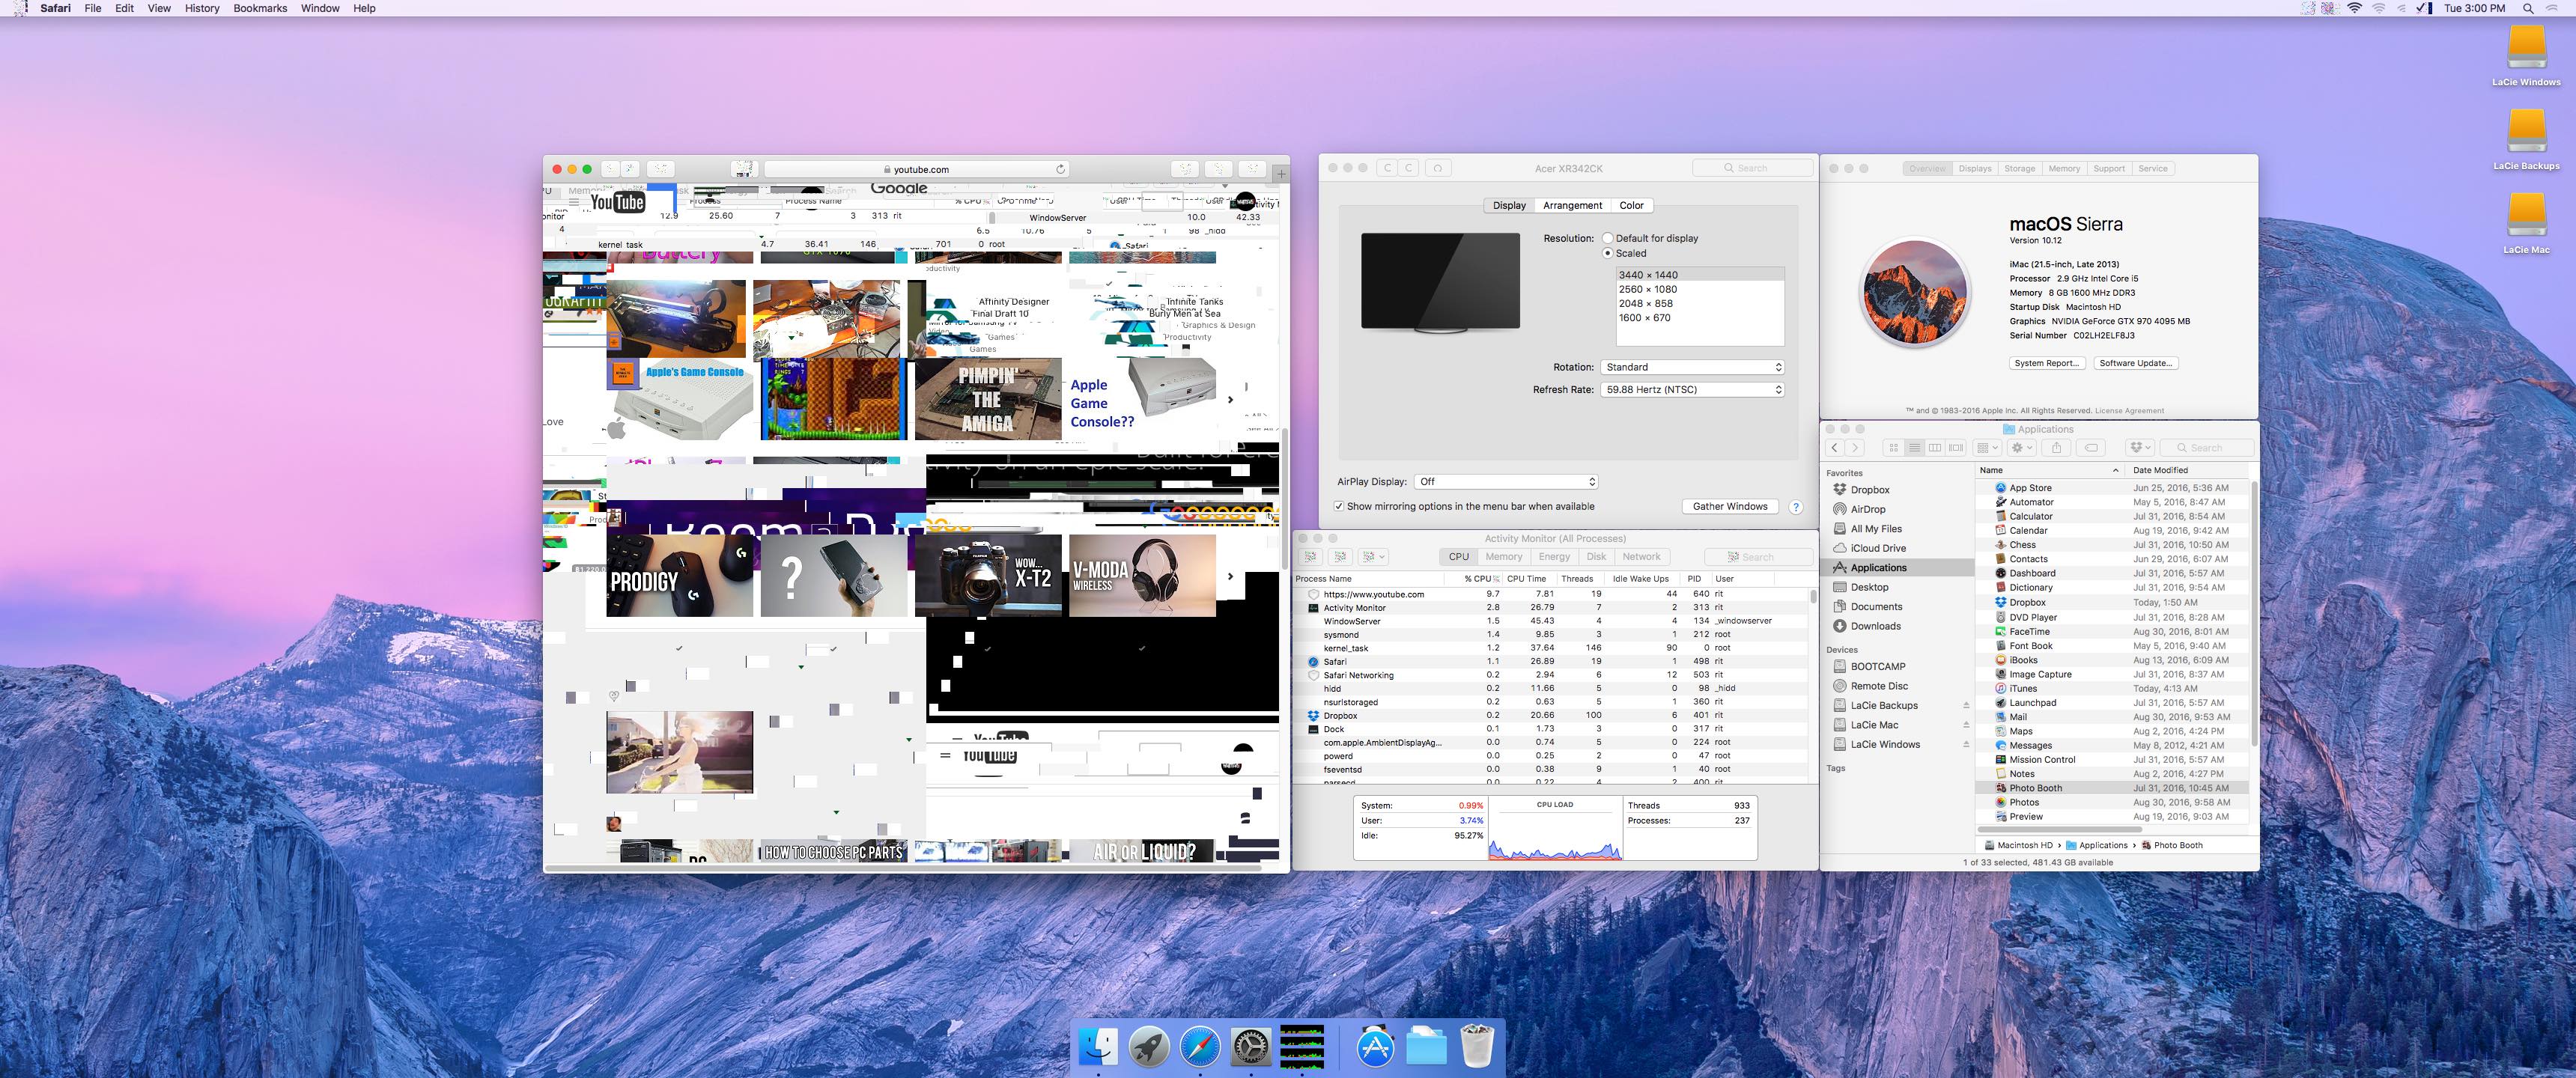Open Finder Action gear dropdown
Viewport: 2576px width, 1078px height.
pyautogui.click(x=2022, y=448)
